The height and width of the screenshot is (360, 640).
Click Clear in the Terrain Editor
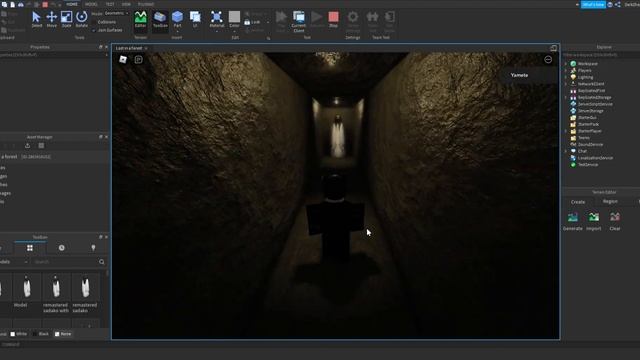click(x=615, y=221)
